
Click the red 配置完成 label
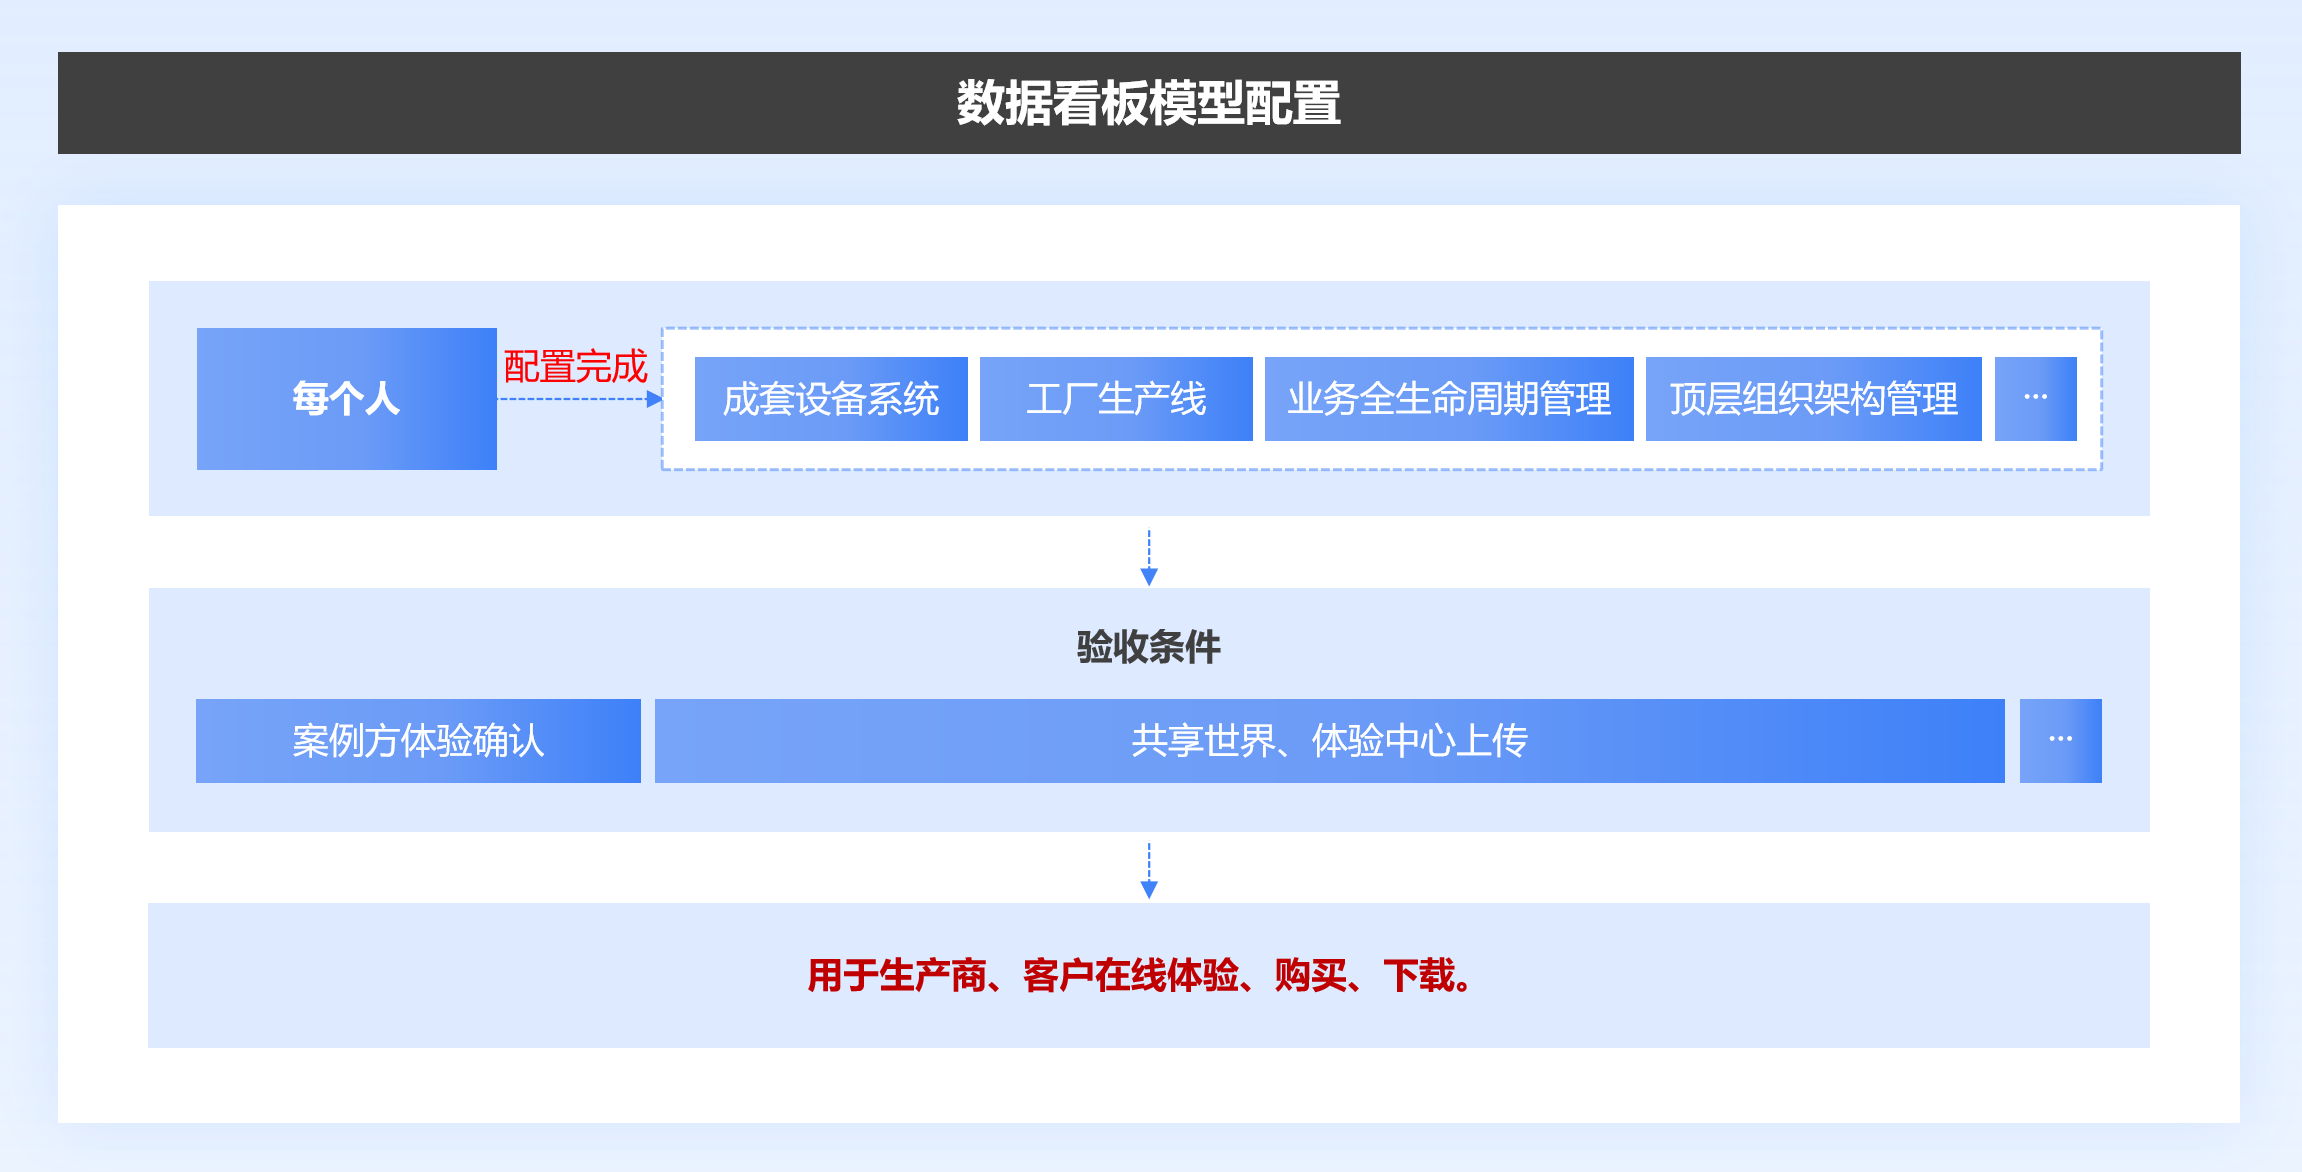575,367
